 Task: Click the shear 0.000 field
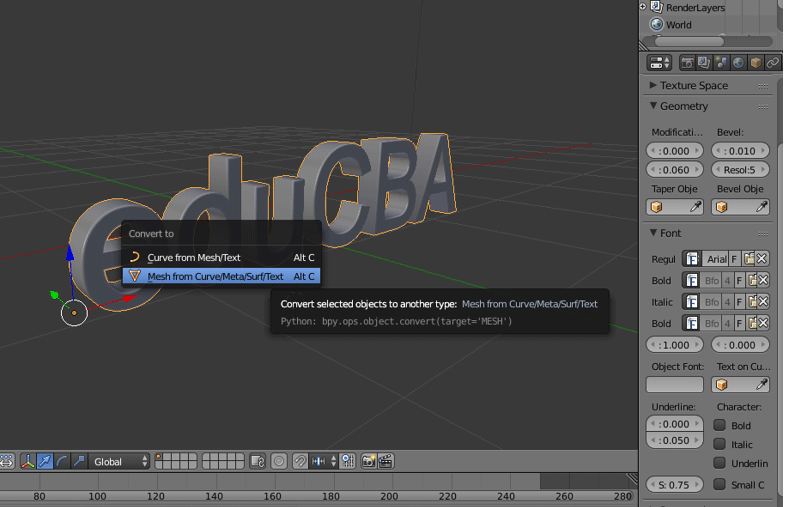point(740,345)
